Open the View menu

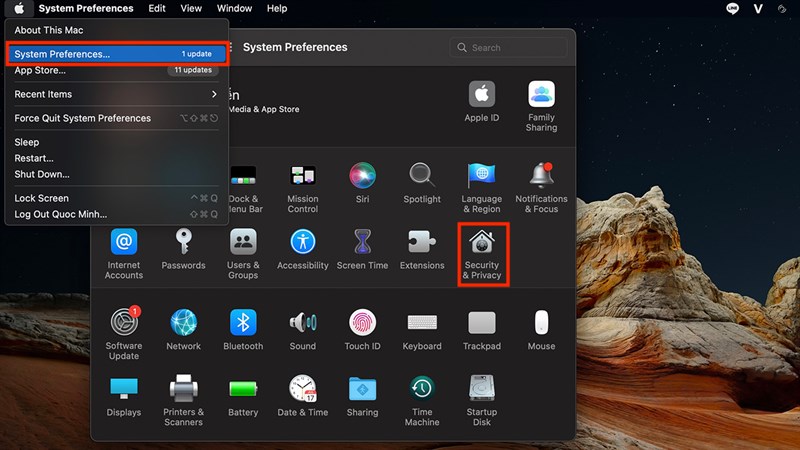click(191, 8)
